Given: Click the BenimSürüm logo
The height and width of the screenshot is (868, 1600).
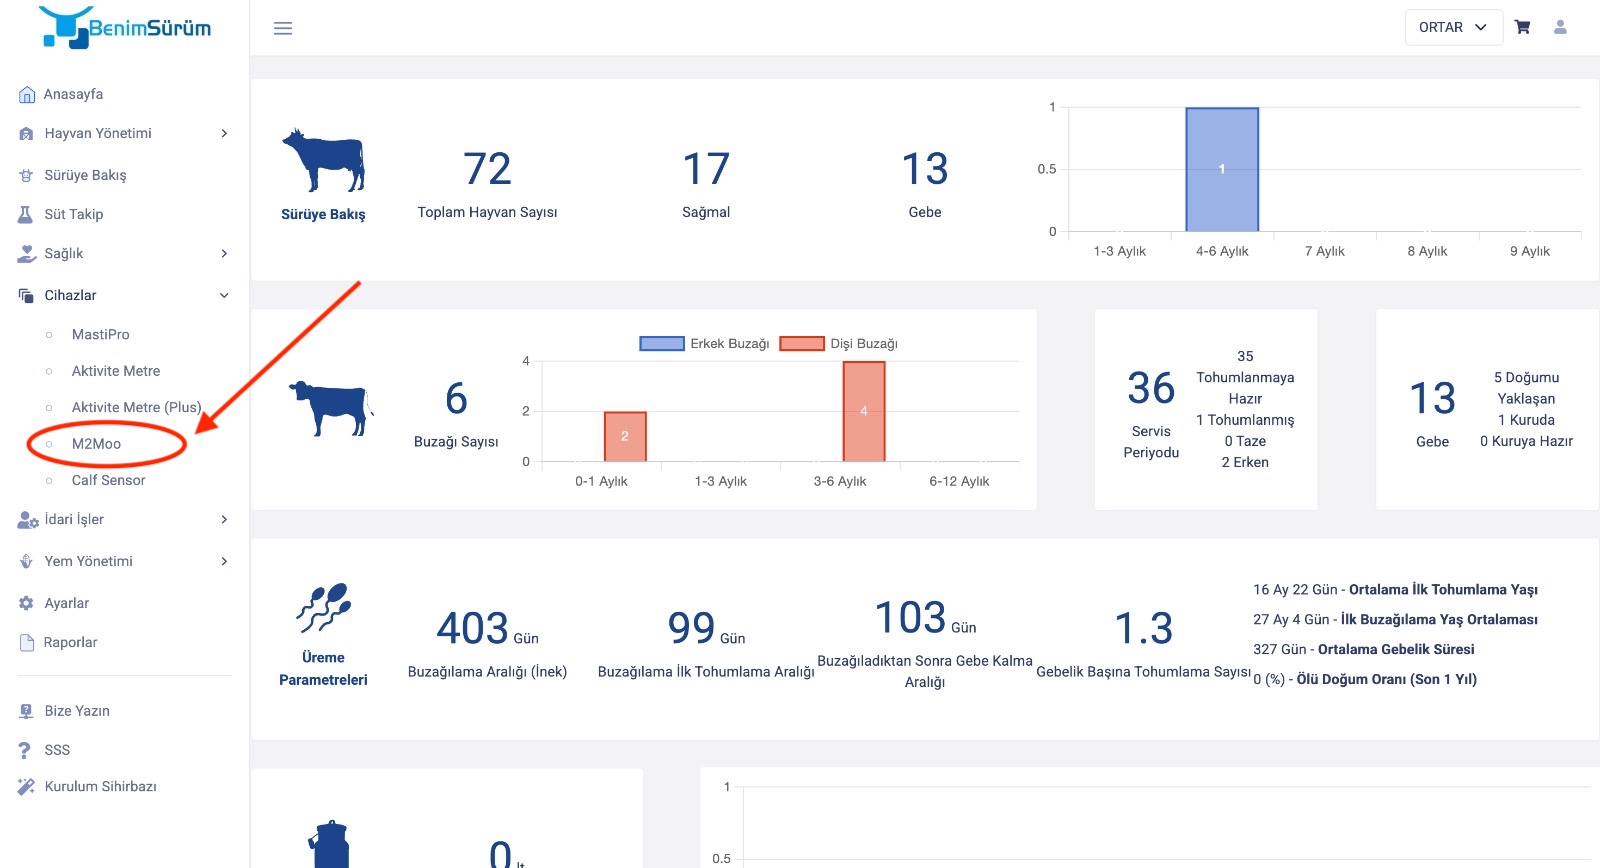Looking at the screenshot, I should [x=125, y=27].
